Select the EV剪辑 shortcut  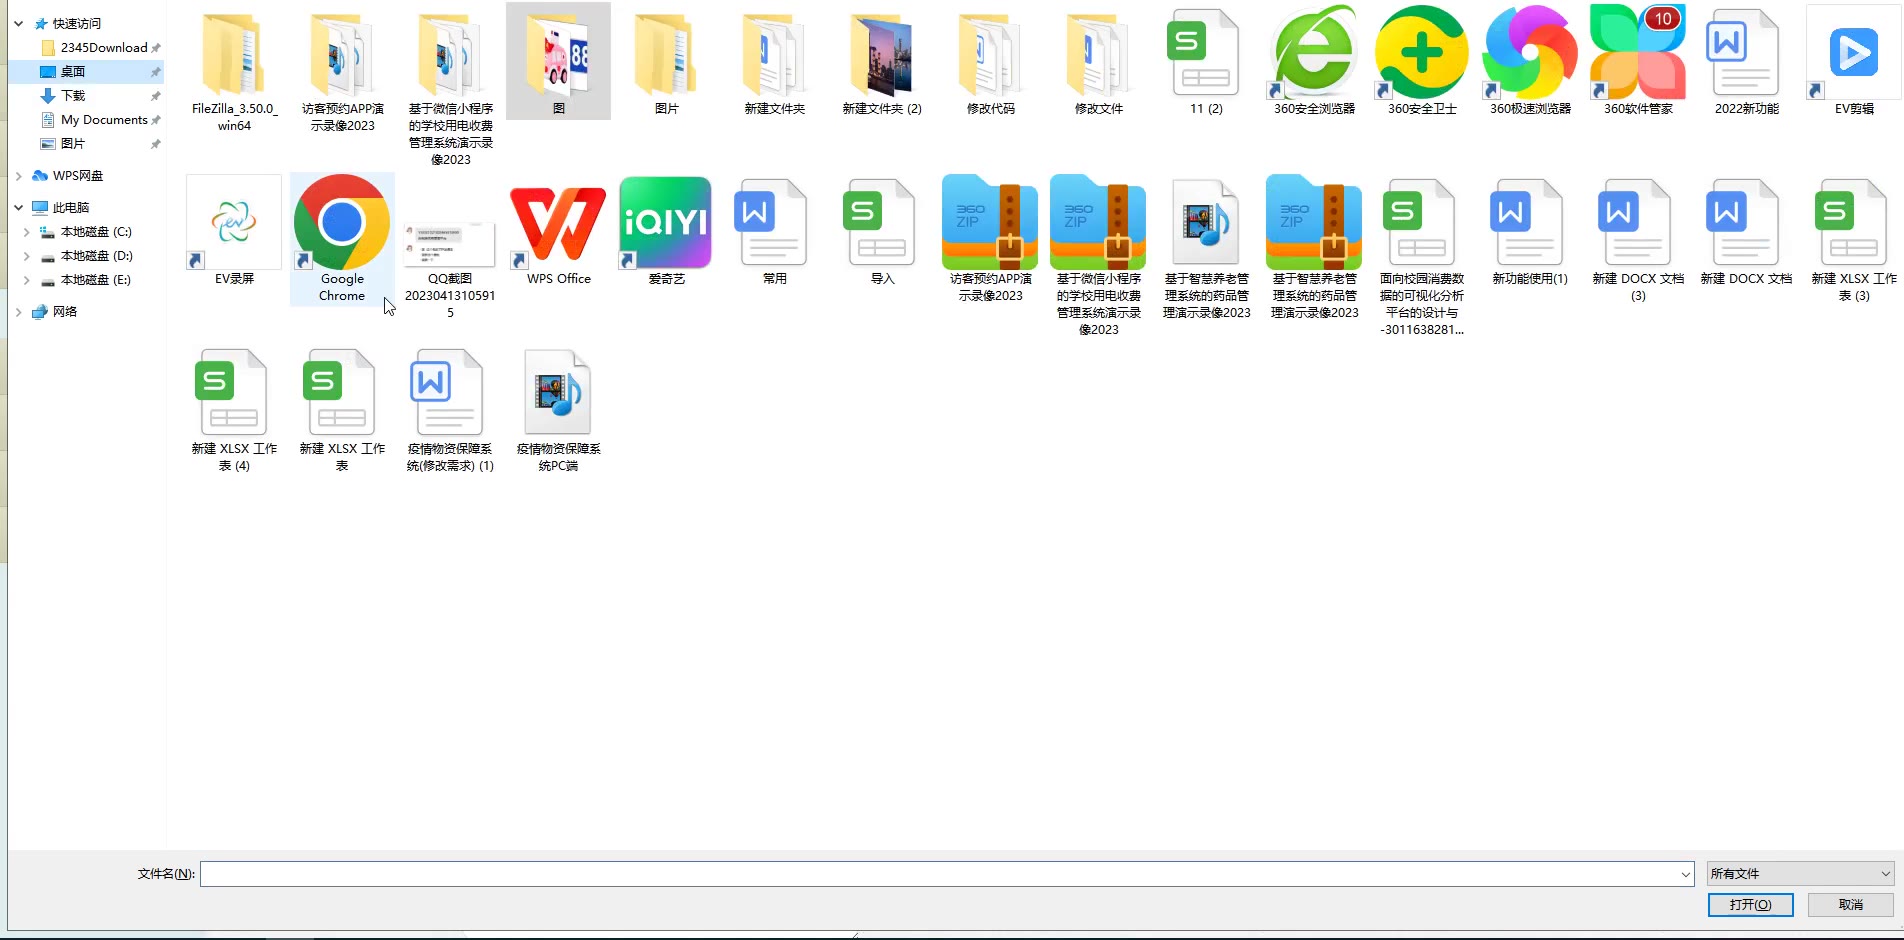click(x=1854, y=62)
